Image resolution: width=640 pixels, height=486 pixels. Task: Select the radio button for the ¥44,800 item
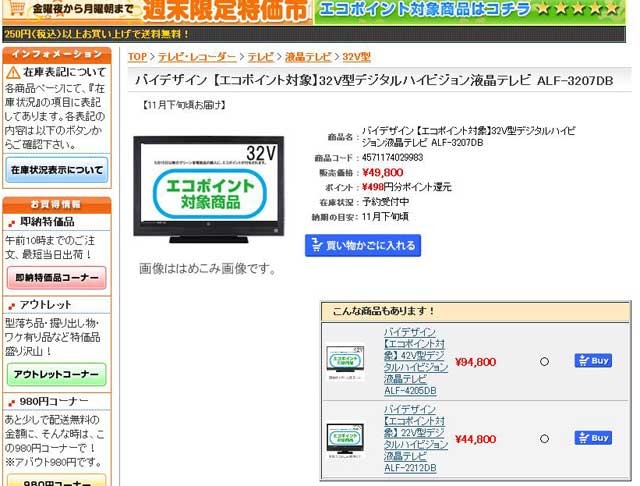coord(544,439)
